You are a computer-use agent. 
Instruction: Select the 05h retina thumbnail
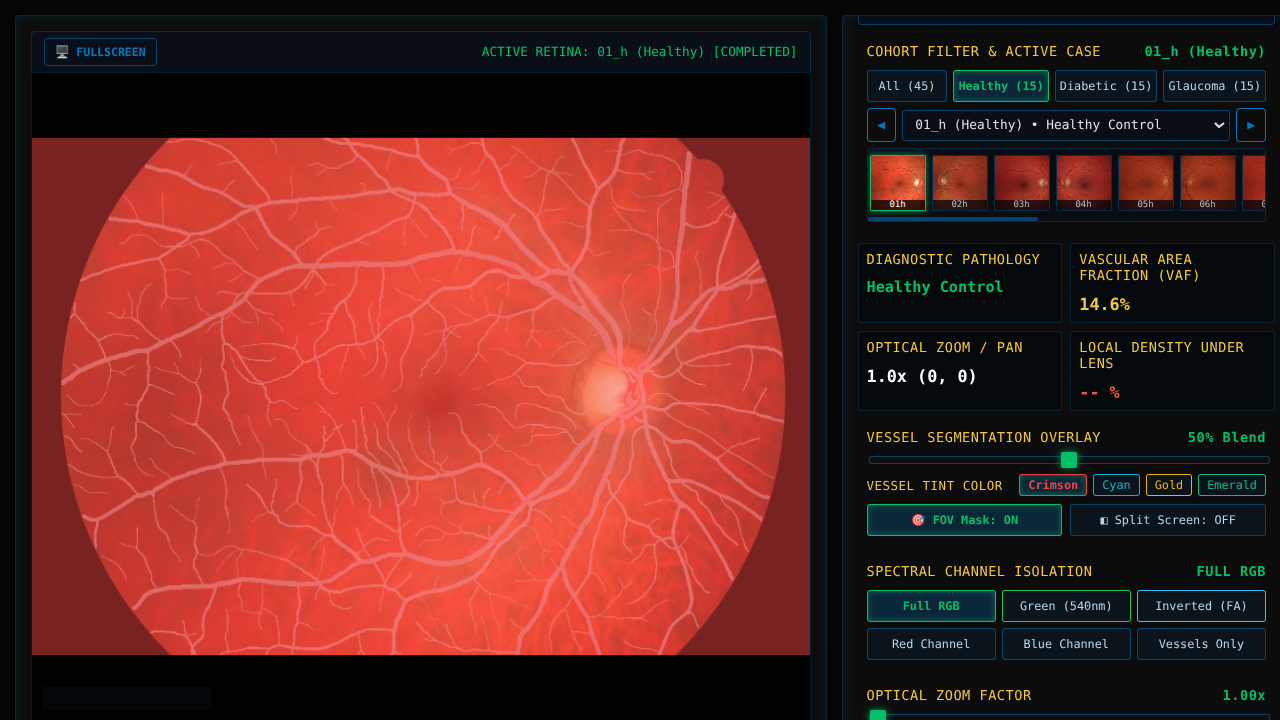point(1146,183)
